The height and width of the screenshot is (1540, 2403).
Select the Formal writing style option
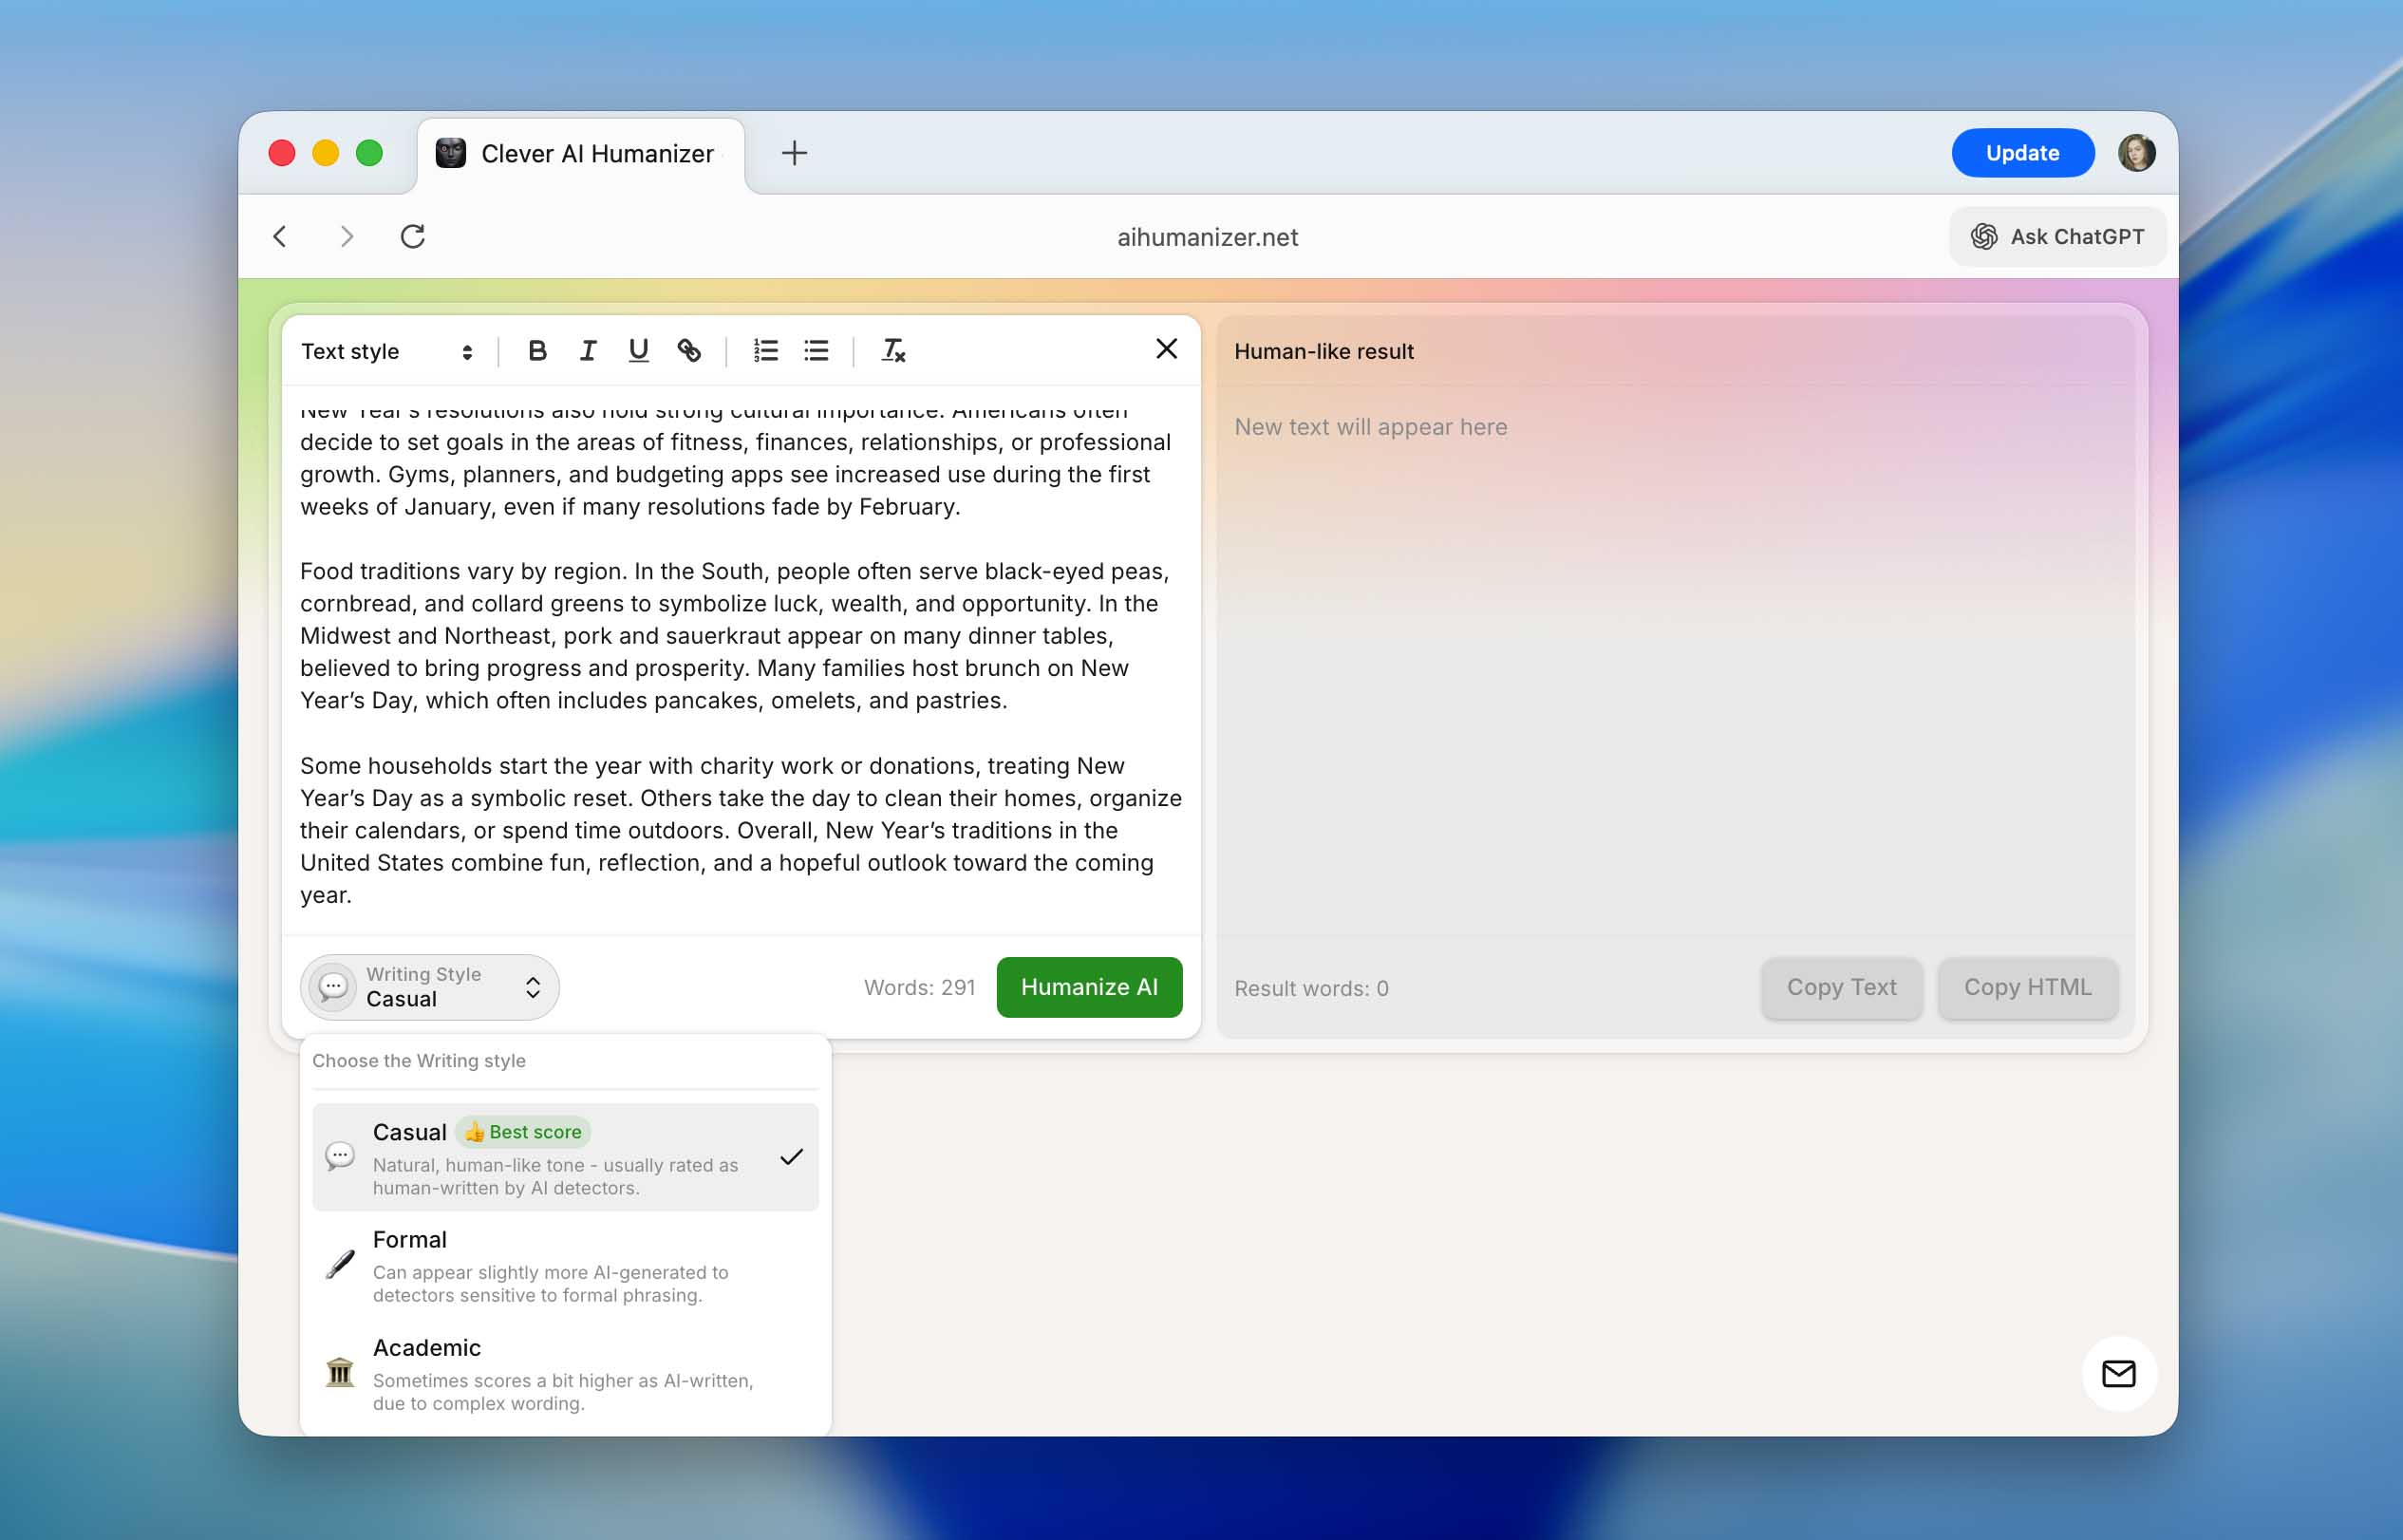[x=565, y=1265]
